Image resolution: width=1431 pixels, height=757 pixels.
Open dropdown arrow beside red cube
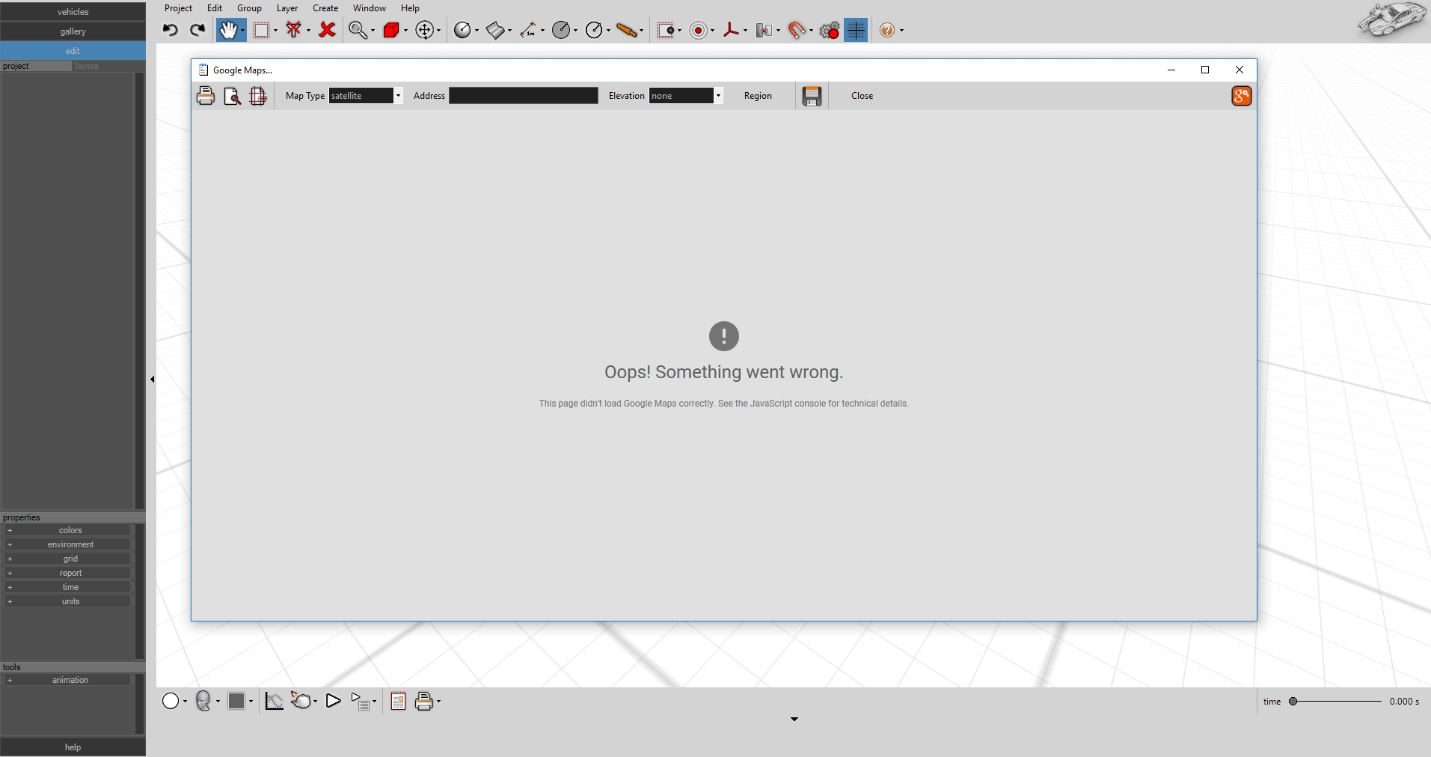[x=405, y=31]
